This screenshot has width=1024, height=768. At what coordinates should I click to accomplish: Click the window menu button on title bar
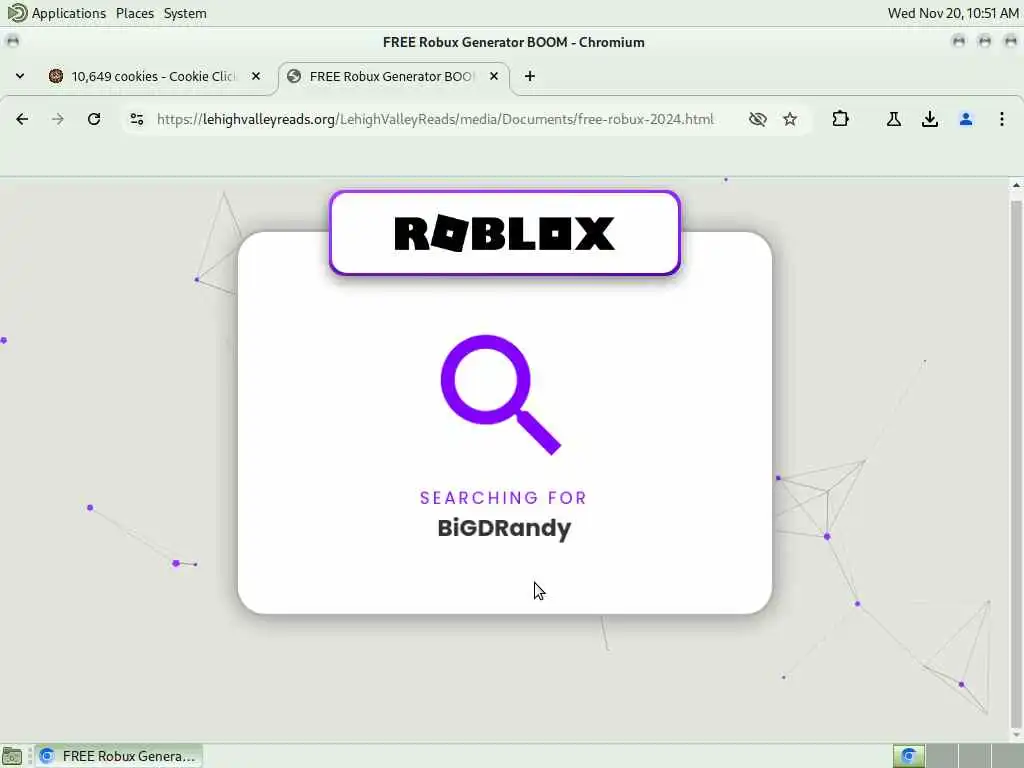point(12,41)
